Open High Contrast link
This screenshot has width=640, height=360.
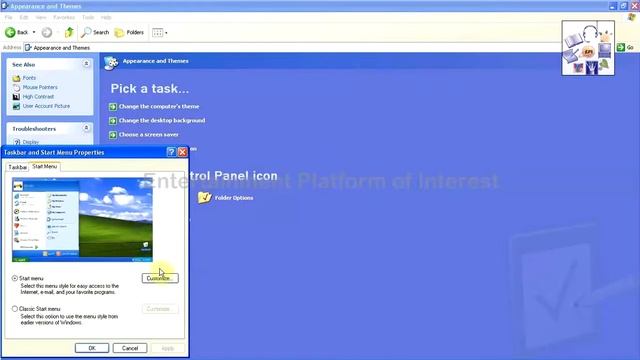tap(38, 96)
